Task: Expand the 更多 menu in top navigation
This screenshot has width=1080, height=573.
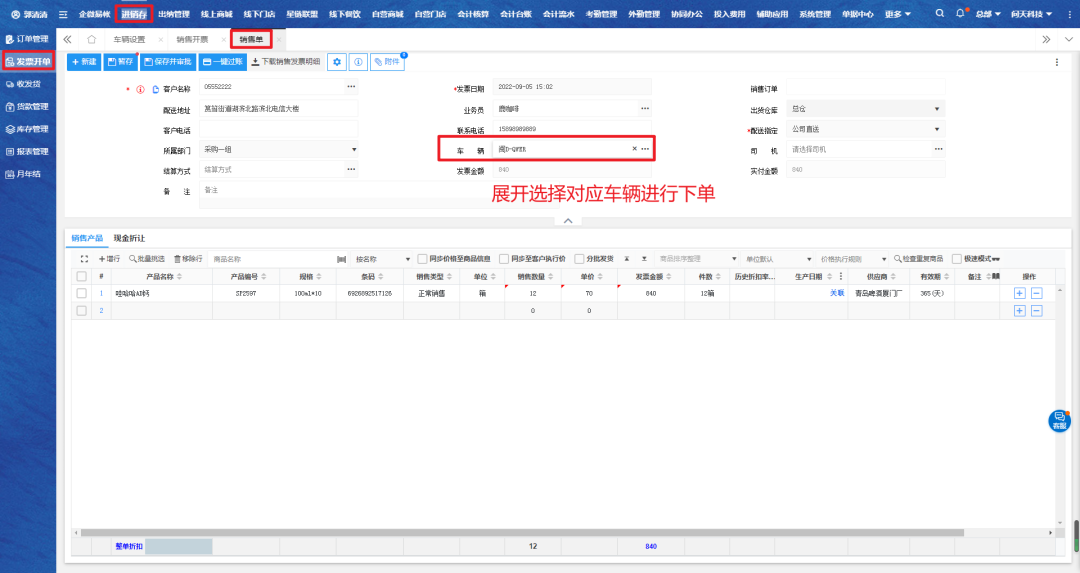Action: [897, 14]
